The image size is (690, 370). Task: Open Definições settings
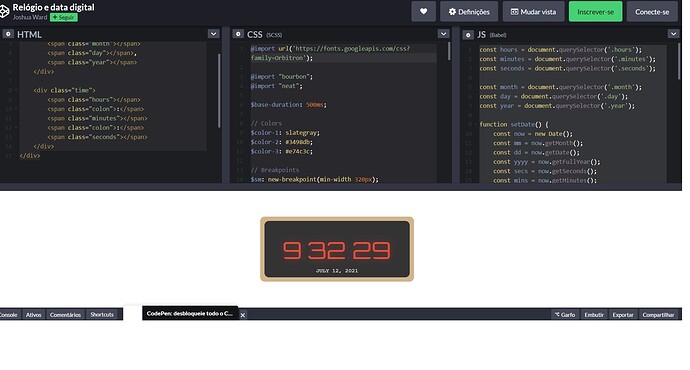pos(469,11)
